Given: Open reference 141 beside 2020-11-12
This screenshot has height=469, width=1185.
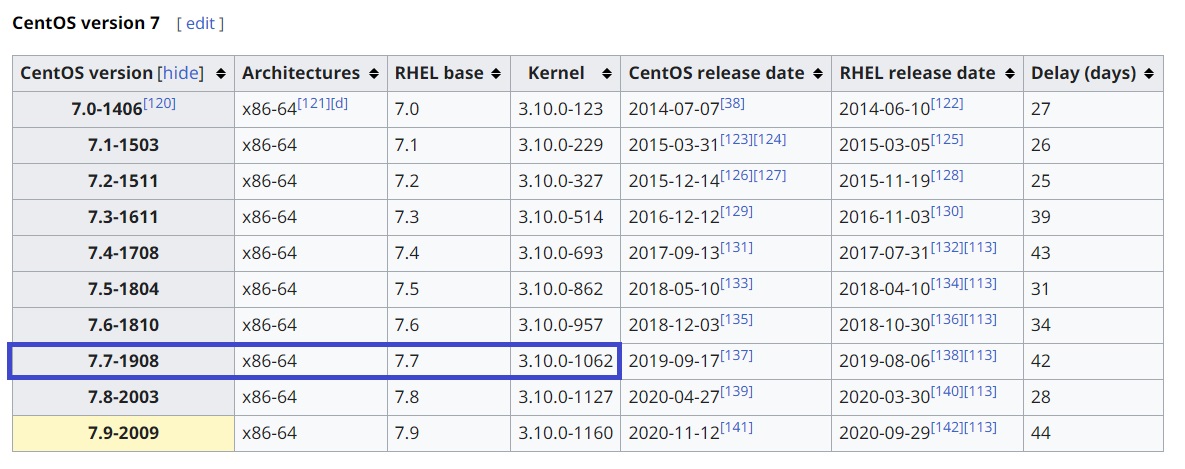Looking at the screenshot, I should coord(736,427).
